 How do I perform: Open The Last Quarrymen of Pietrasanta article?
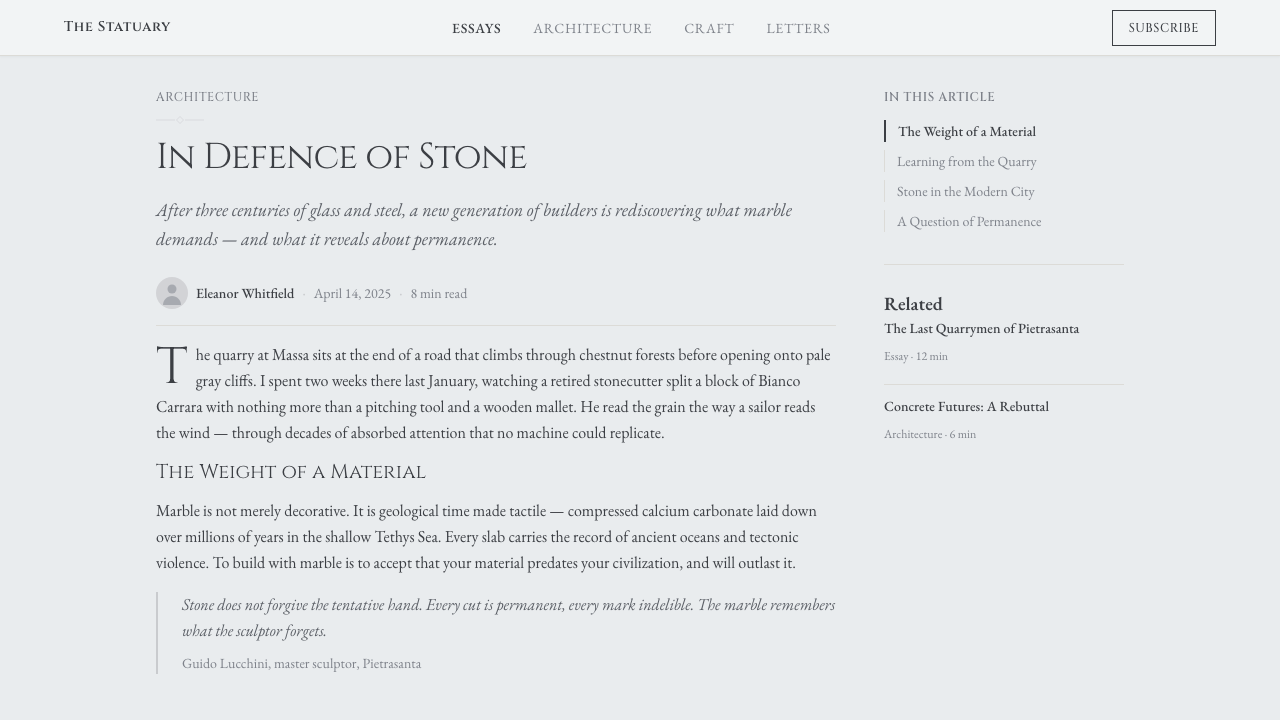(x=981, y=329)
